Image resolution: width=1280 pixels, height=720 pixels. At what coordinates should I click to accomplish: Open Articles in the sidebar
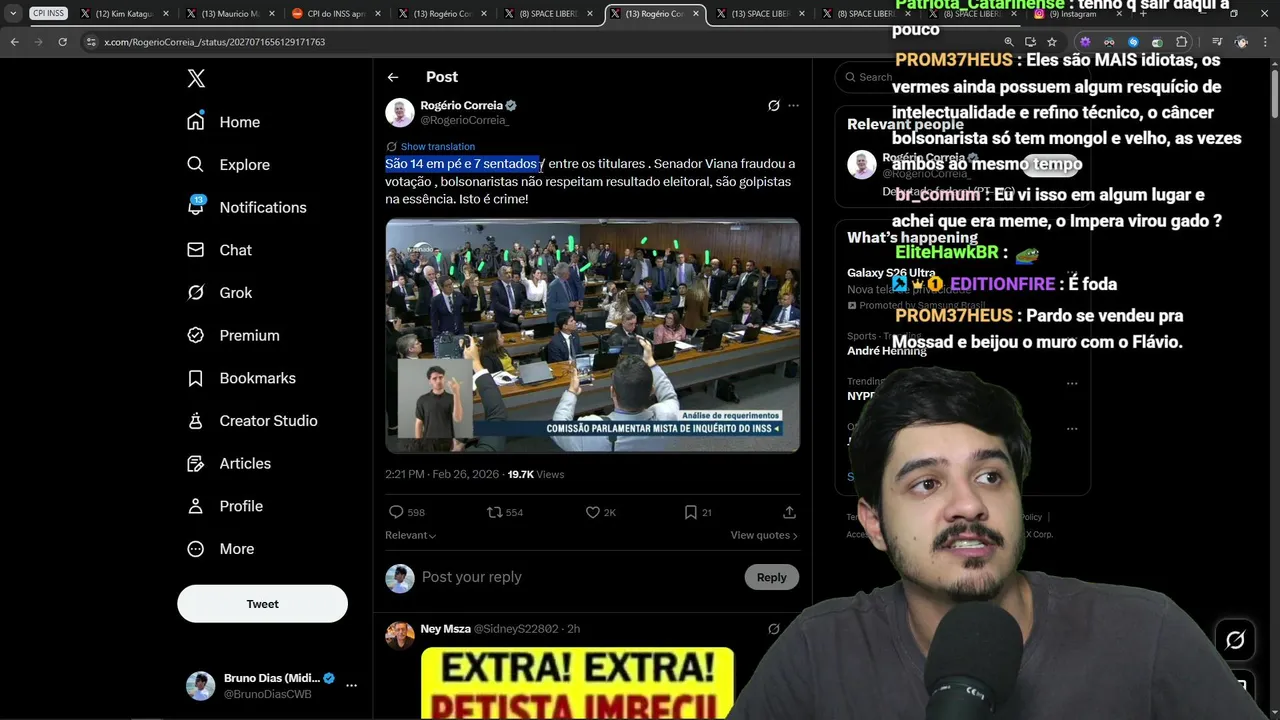point(229,464)
